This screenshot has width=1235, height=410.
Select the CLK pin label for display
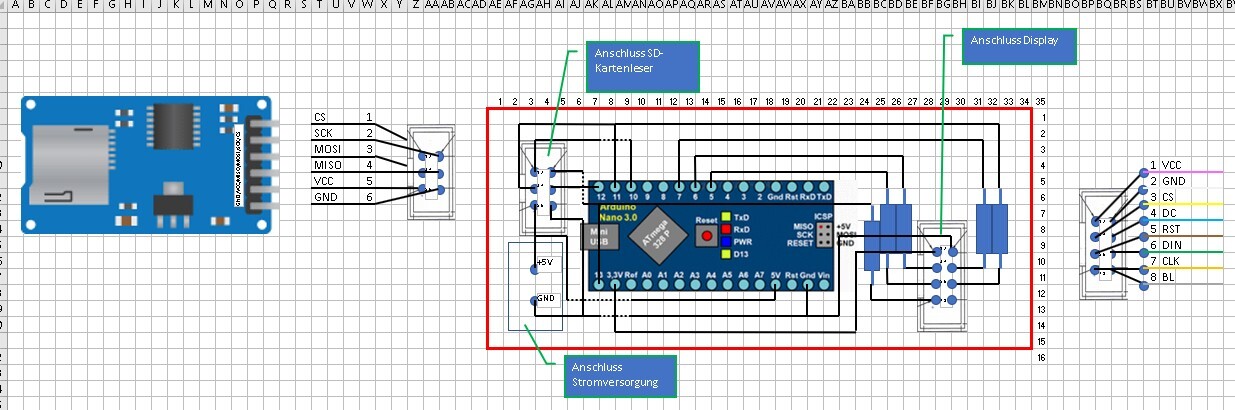(1173, 261)
